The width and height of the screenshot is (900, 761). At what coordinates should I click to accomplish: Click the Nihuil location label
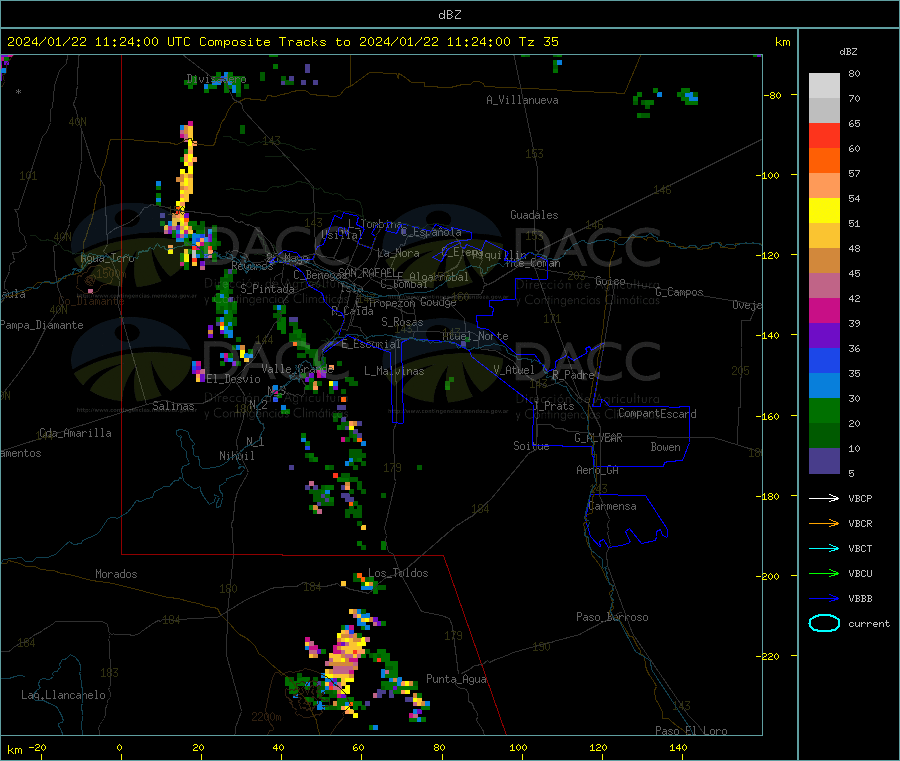236,456
